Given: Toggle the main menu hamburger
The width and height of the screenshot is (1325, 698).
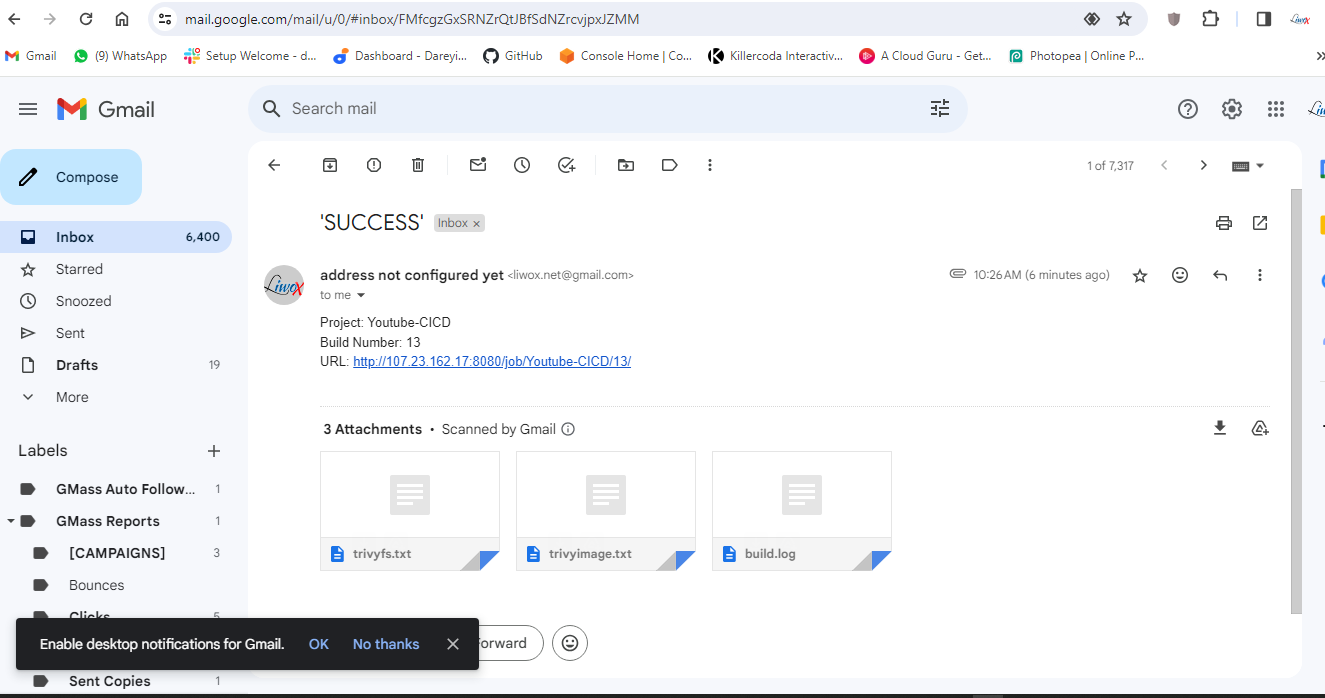Looking at the screenshot, I should point(28,109).
